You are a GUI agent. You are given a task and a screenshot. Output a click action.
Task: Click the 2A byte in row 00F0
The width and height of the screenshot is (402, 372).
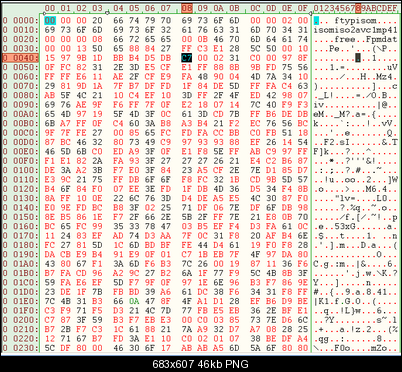pyautogui.click(x=97, y=161)
